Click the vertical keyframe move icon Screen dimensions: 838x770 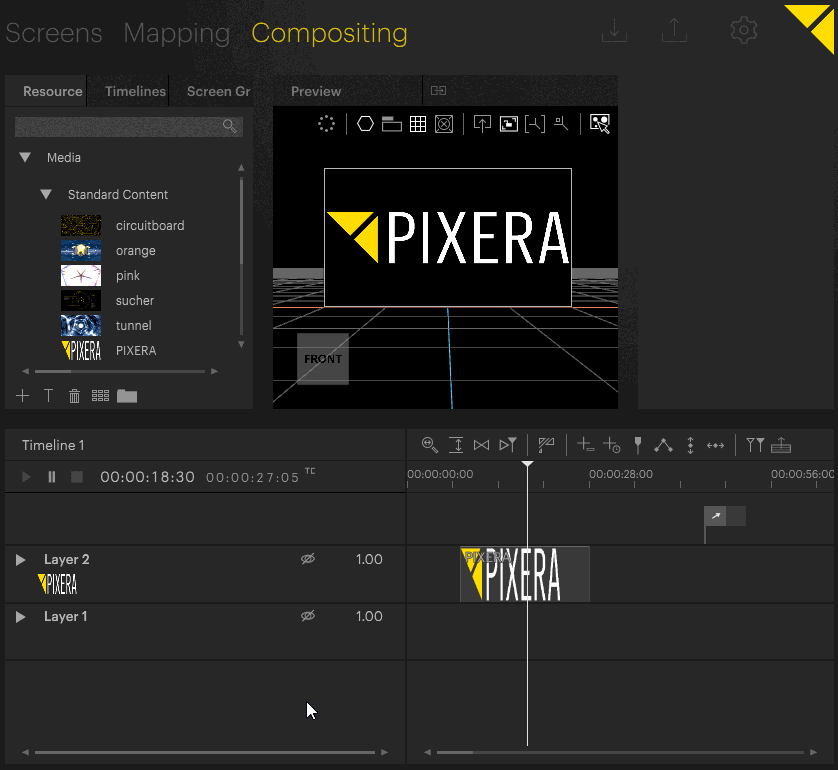(x=690, y=445)
